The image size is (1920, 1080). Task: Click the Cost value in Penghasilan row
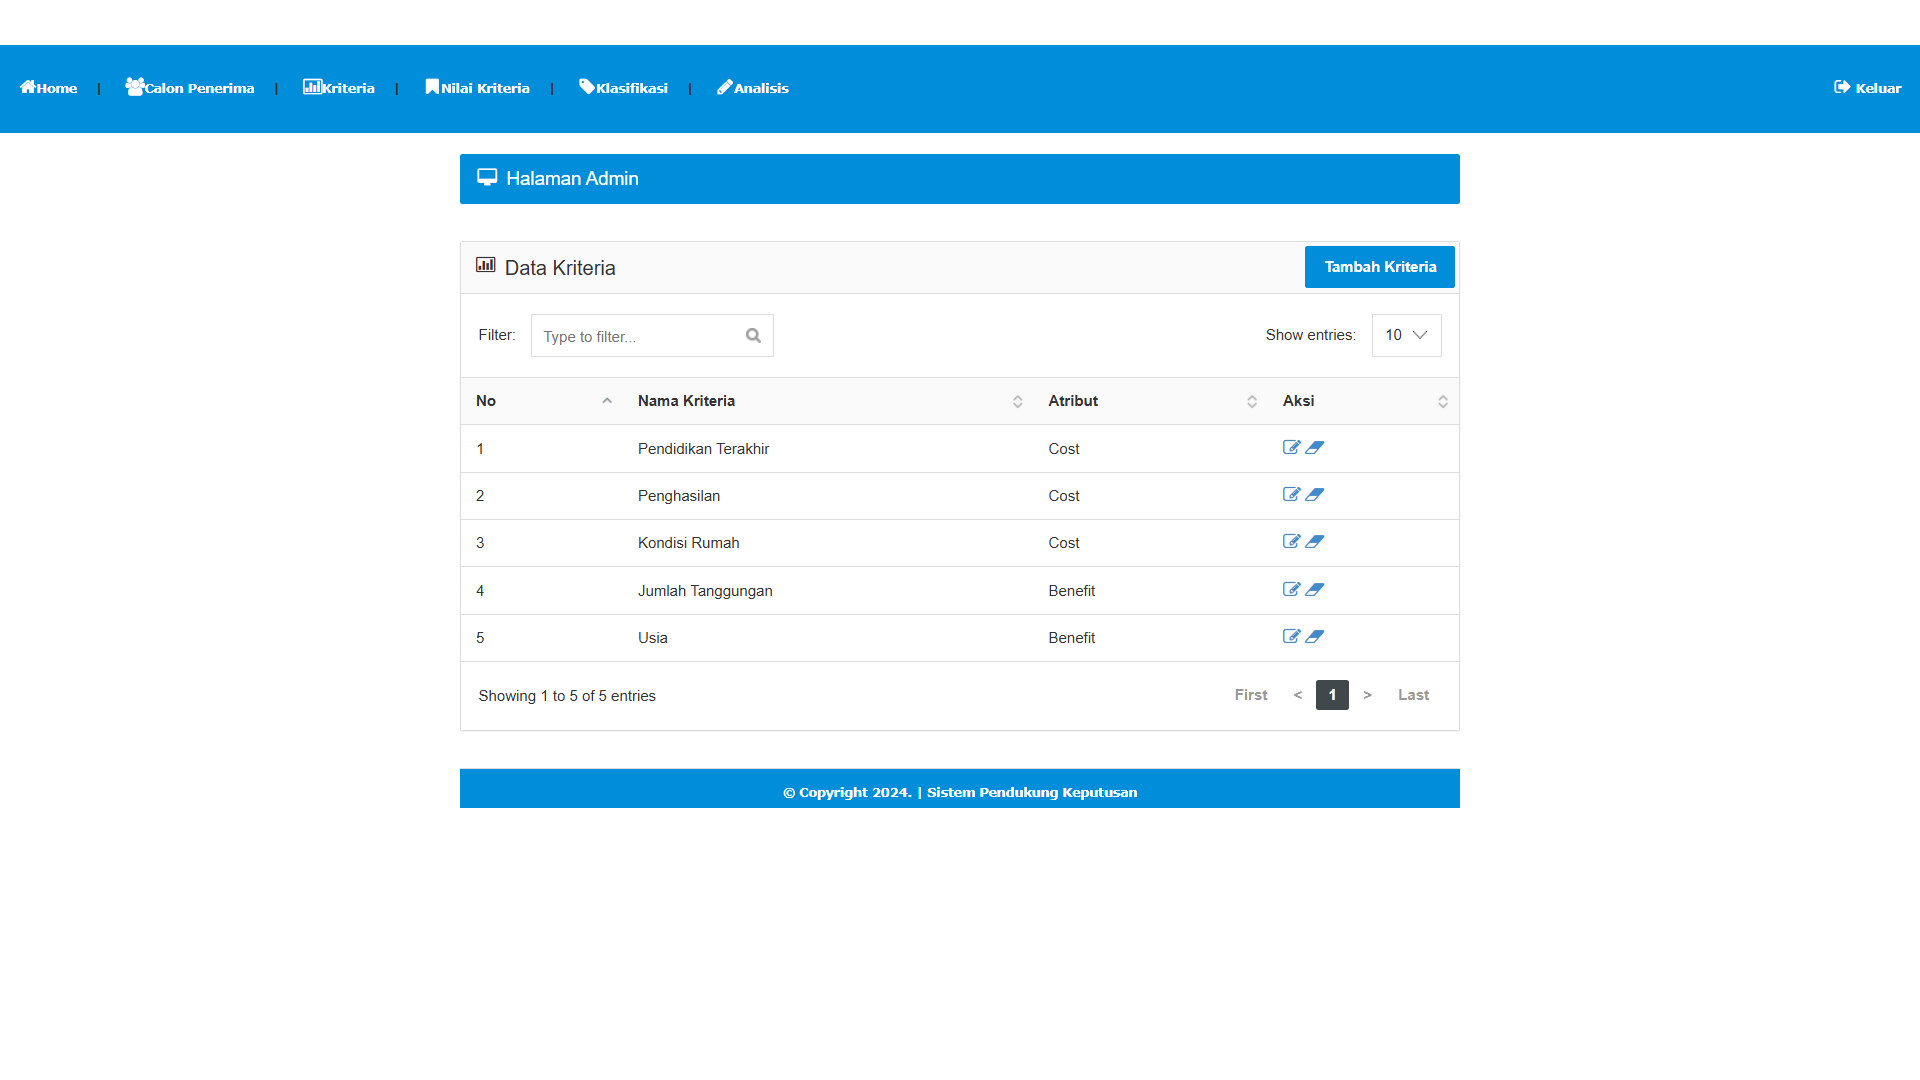tap(1064, 496)
